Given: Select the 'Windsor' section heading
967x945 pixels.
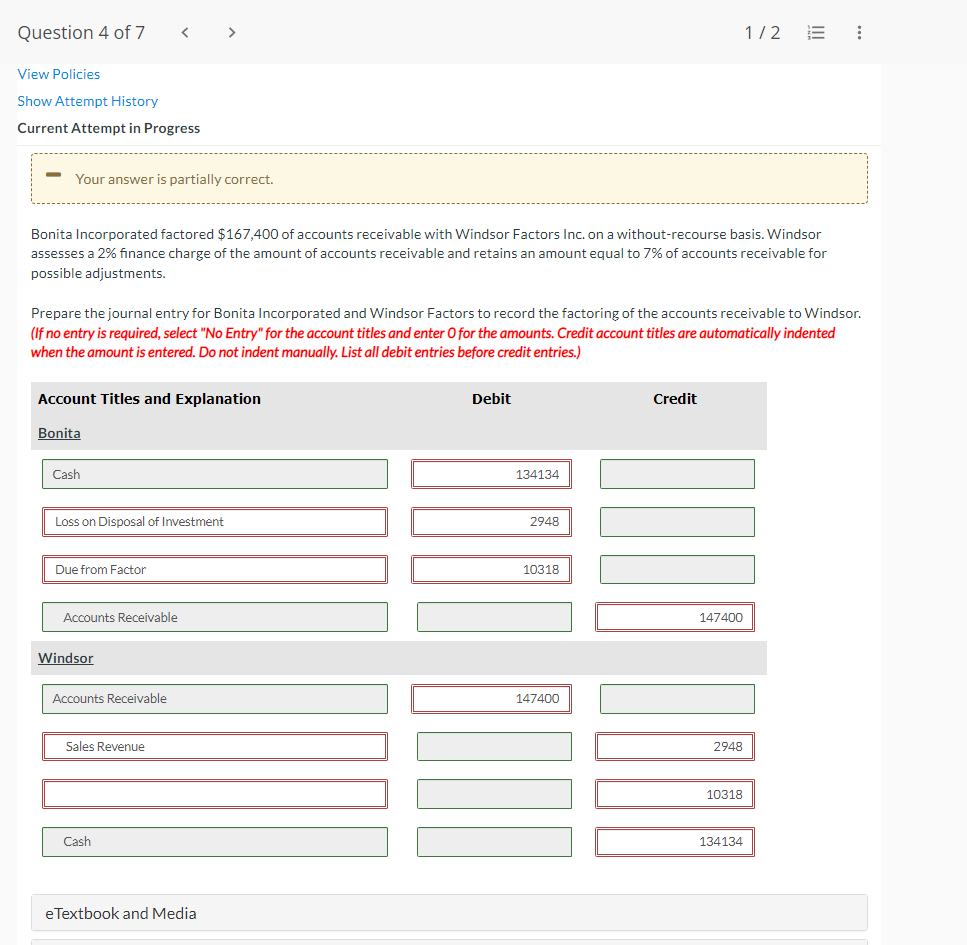Looking at the screenshot, I should click(65, 658).
